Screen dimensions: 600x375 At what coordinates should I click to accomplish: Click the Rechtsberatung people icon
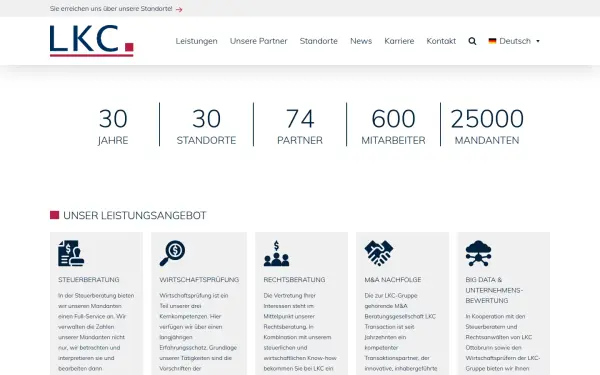(276, 253)
